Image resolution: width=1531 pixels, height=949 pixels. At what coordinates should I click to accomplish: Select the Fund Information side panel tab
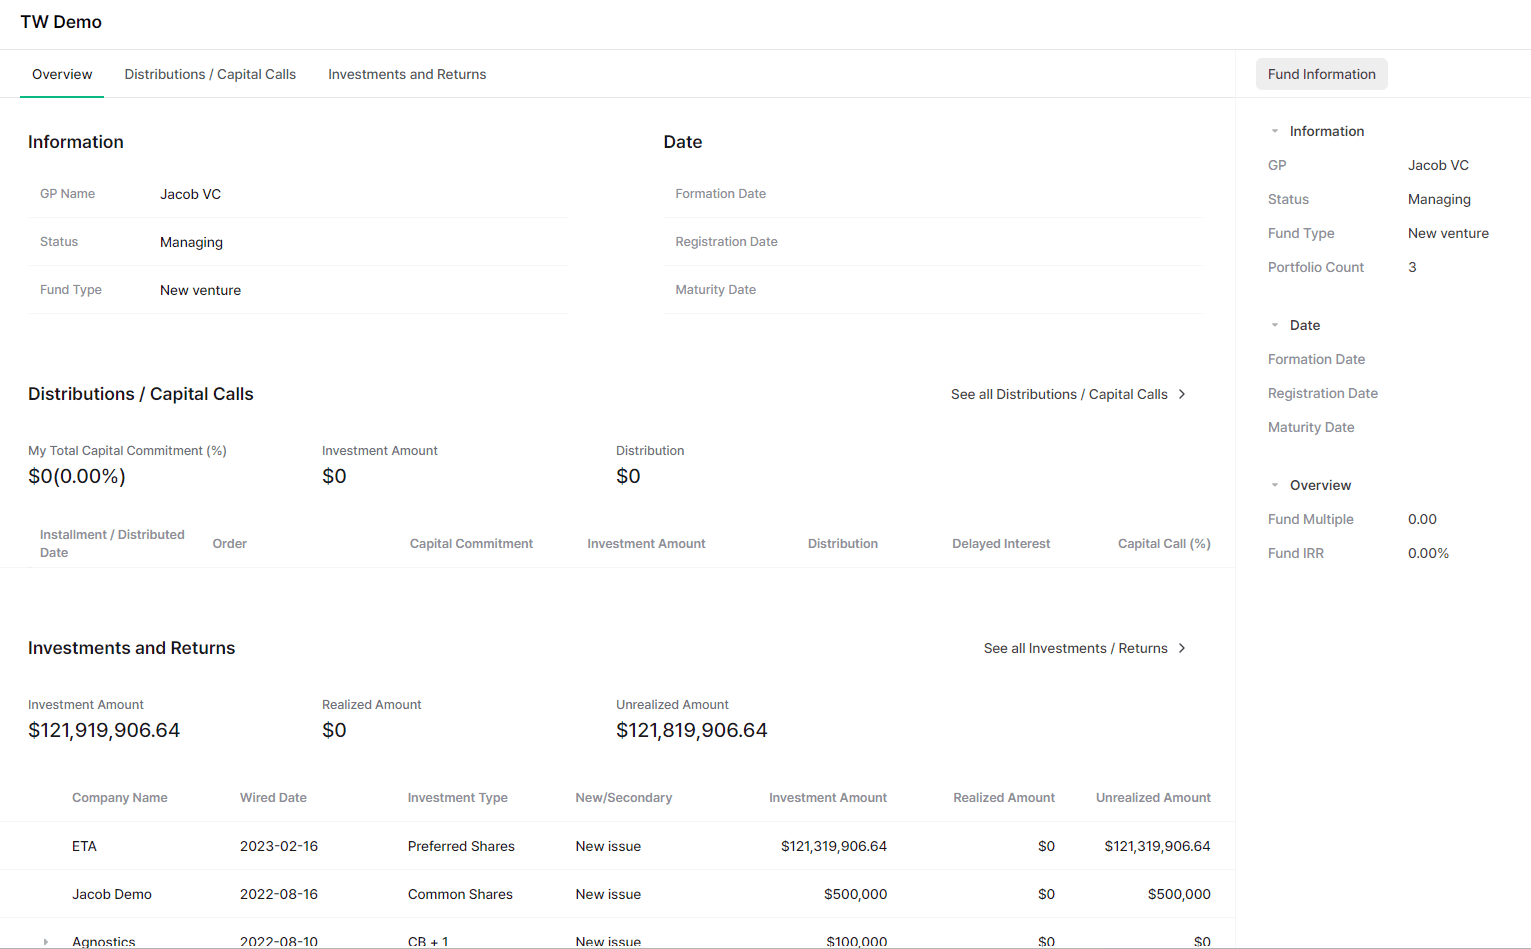click(x=1321, y=74)
